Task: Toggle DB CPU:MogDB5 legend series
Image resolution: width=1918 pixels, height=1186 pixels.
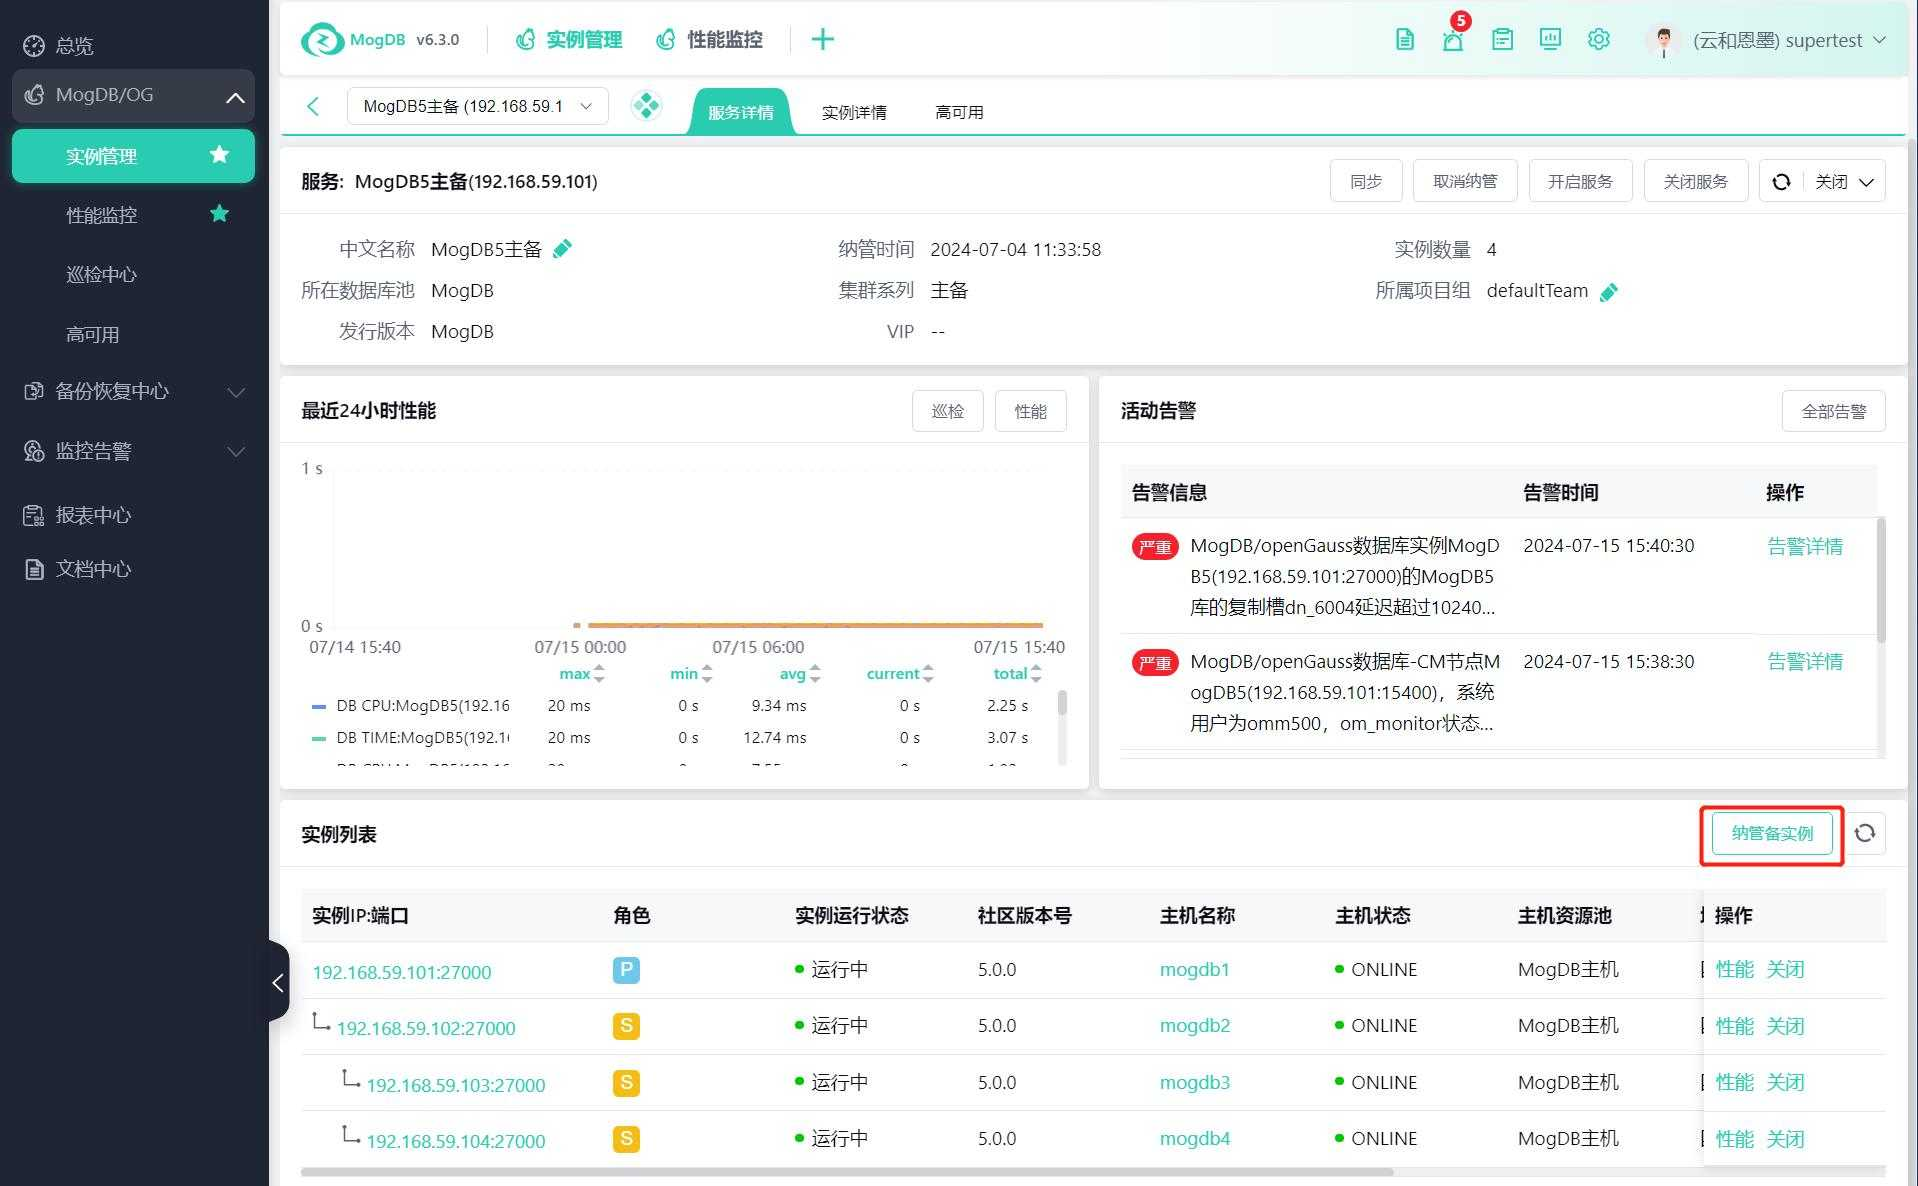Action: [x=411, y=706]
